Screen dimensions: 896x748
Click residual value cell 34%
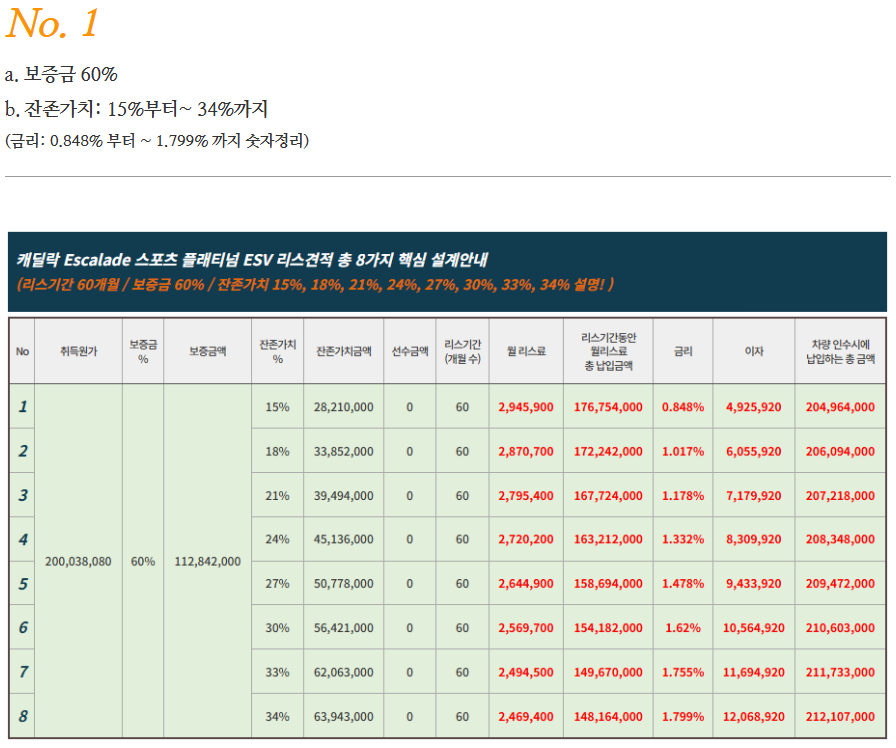coord(277,717)
